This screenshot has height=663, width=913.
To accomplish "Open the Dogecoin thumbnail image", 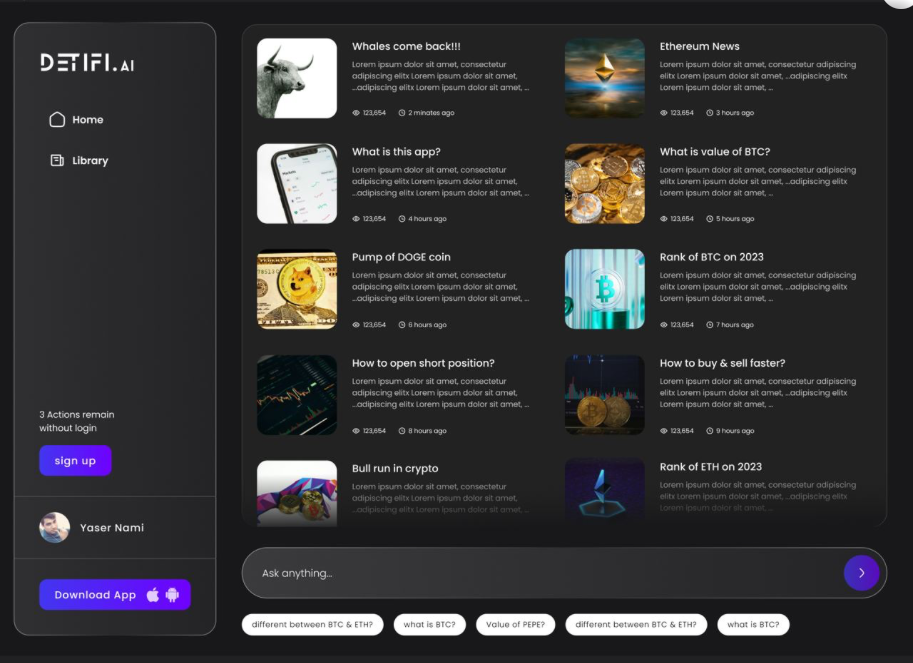I will pyautogui.click(x=297, y=289).
